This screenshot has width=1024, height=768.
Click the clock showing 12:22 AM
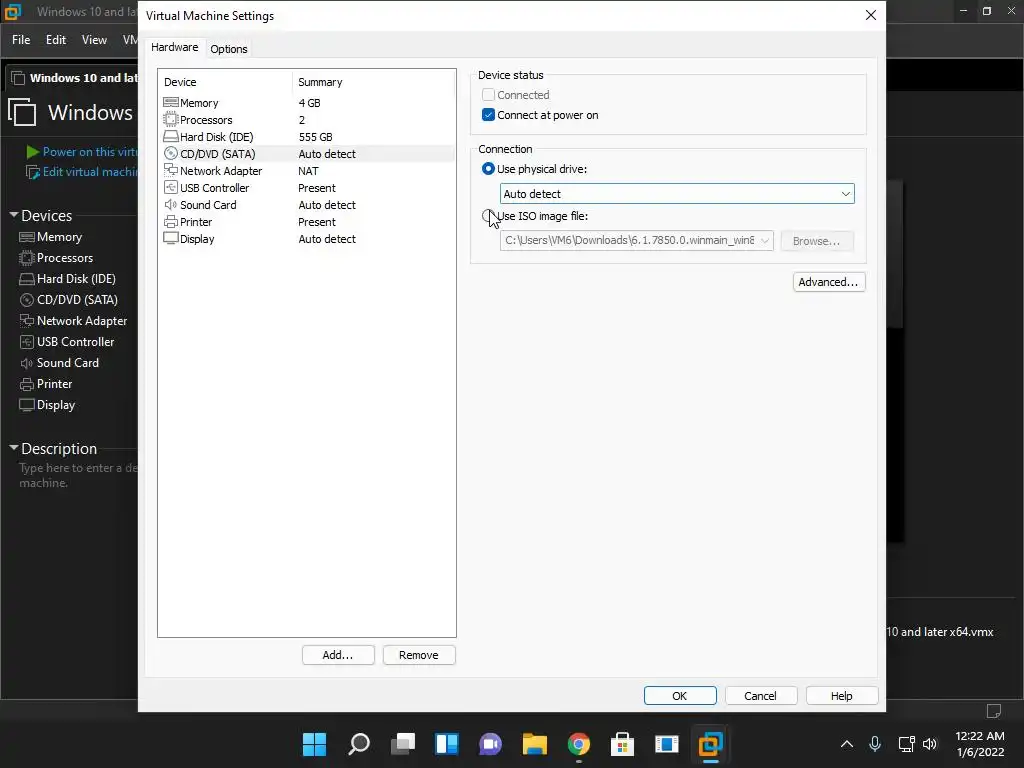click(980, 736)
